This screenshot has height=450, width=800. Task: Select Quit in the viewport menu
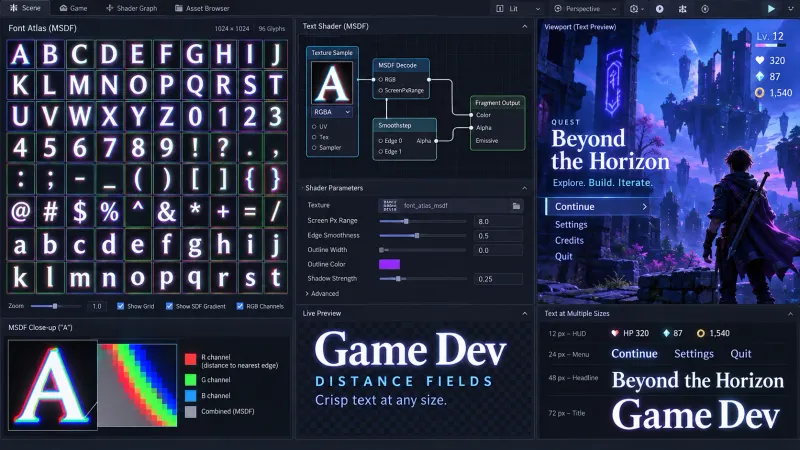563,256
